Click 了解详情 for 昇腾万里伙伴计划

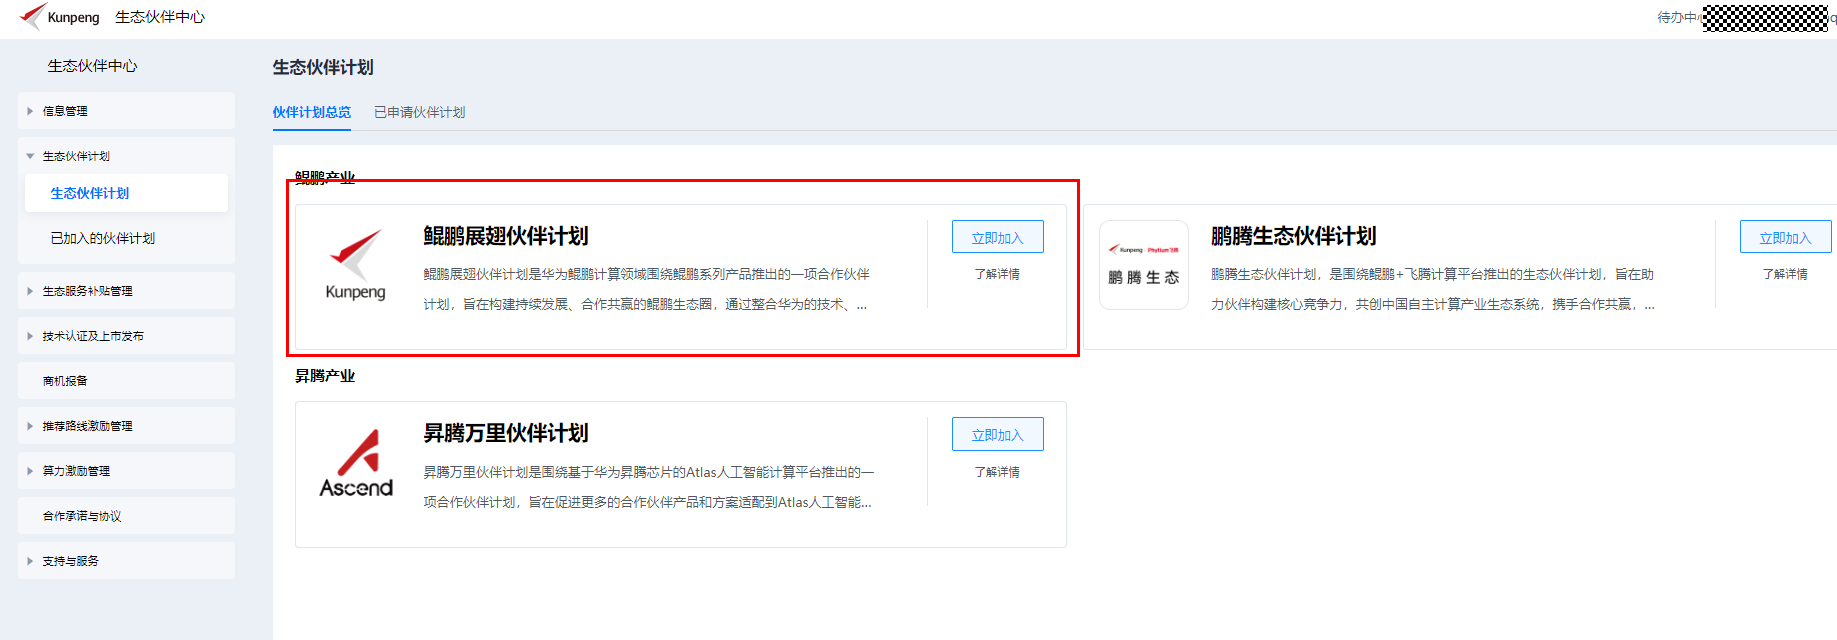point(998,472)
